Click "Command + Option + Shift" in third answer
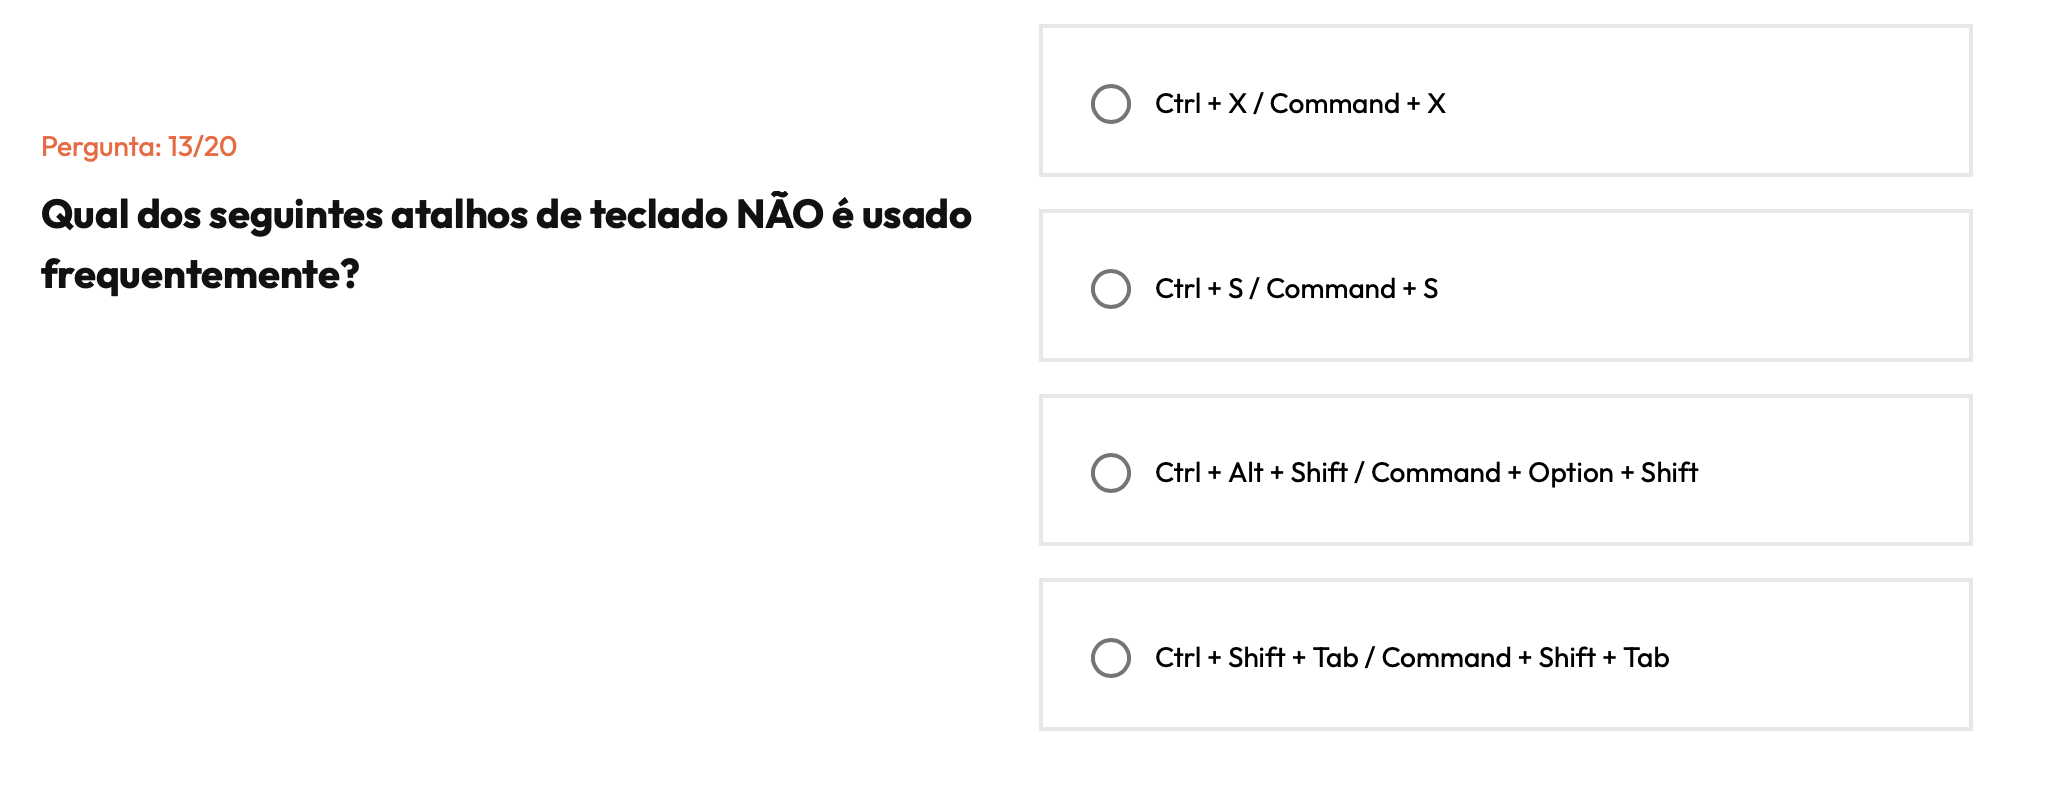The width and height of the screenshot is (2046, 798). click(1534, 473)
